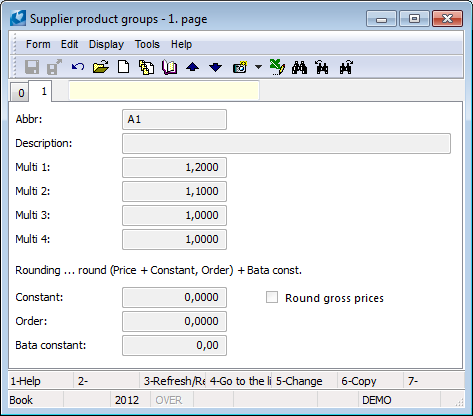Open the Display menu

[106, 44]
